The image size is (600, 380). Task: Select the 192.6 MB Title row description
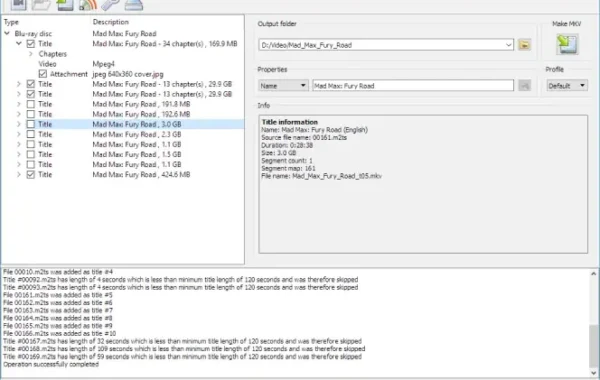pyautogui.click(x=141, y=114)
